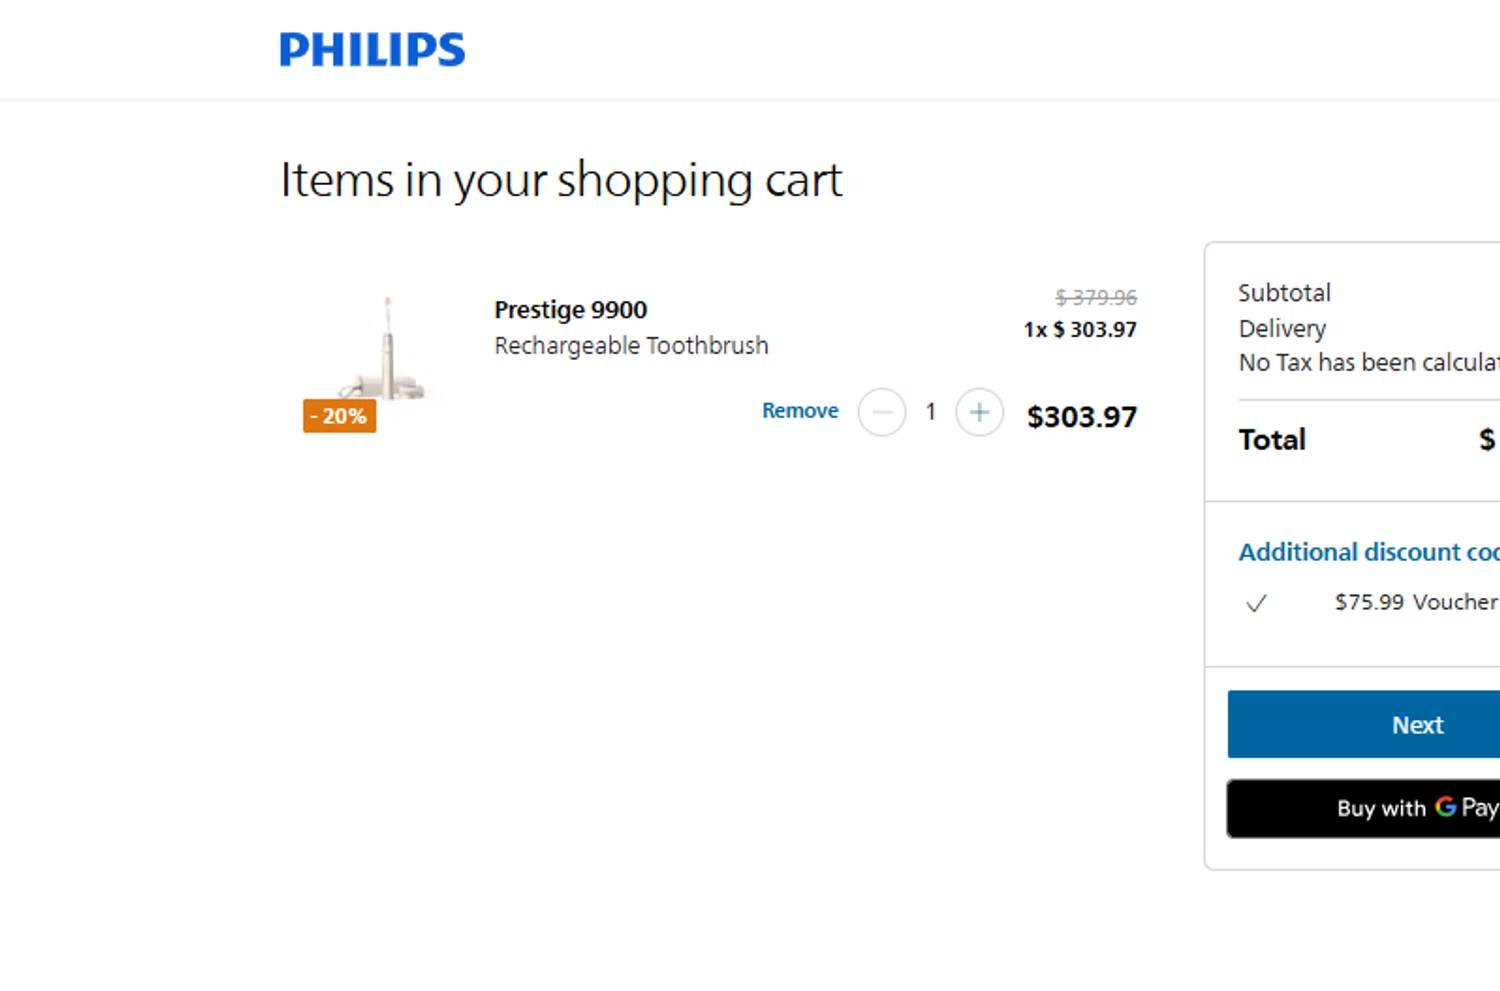Viewport: 1500px width, 991px height.
Task: Click the -20% discount badge
Action: (340, 416)
